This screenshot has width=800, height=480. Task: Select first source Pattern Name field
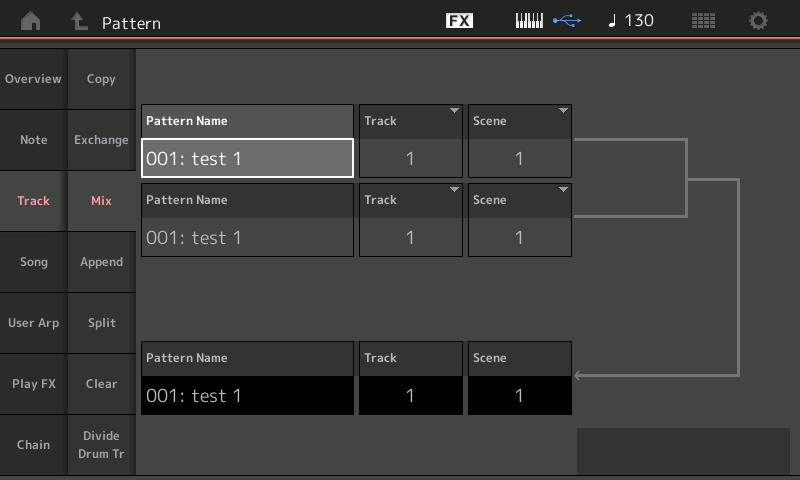tap(247, 158)
